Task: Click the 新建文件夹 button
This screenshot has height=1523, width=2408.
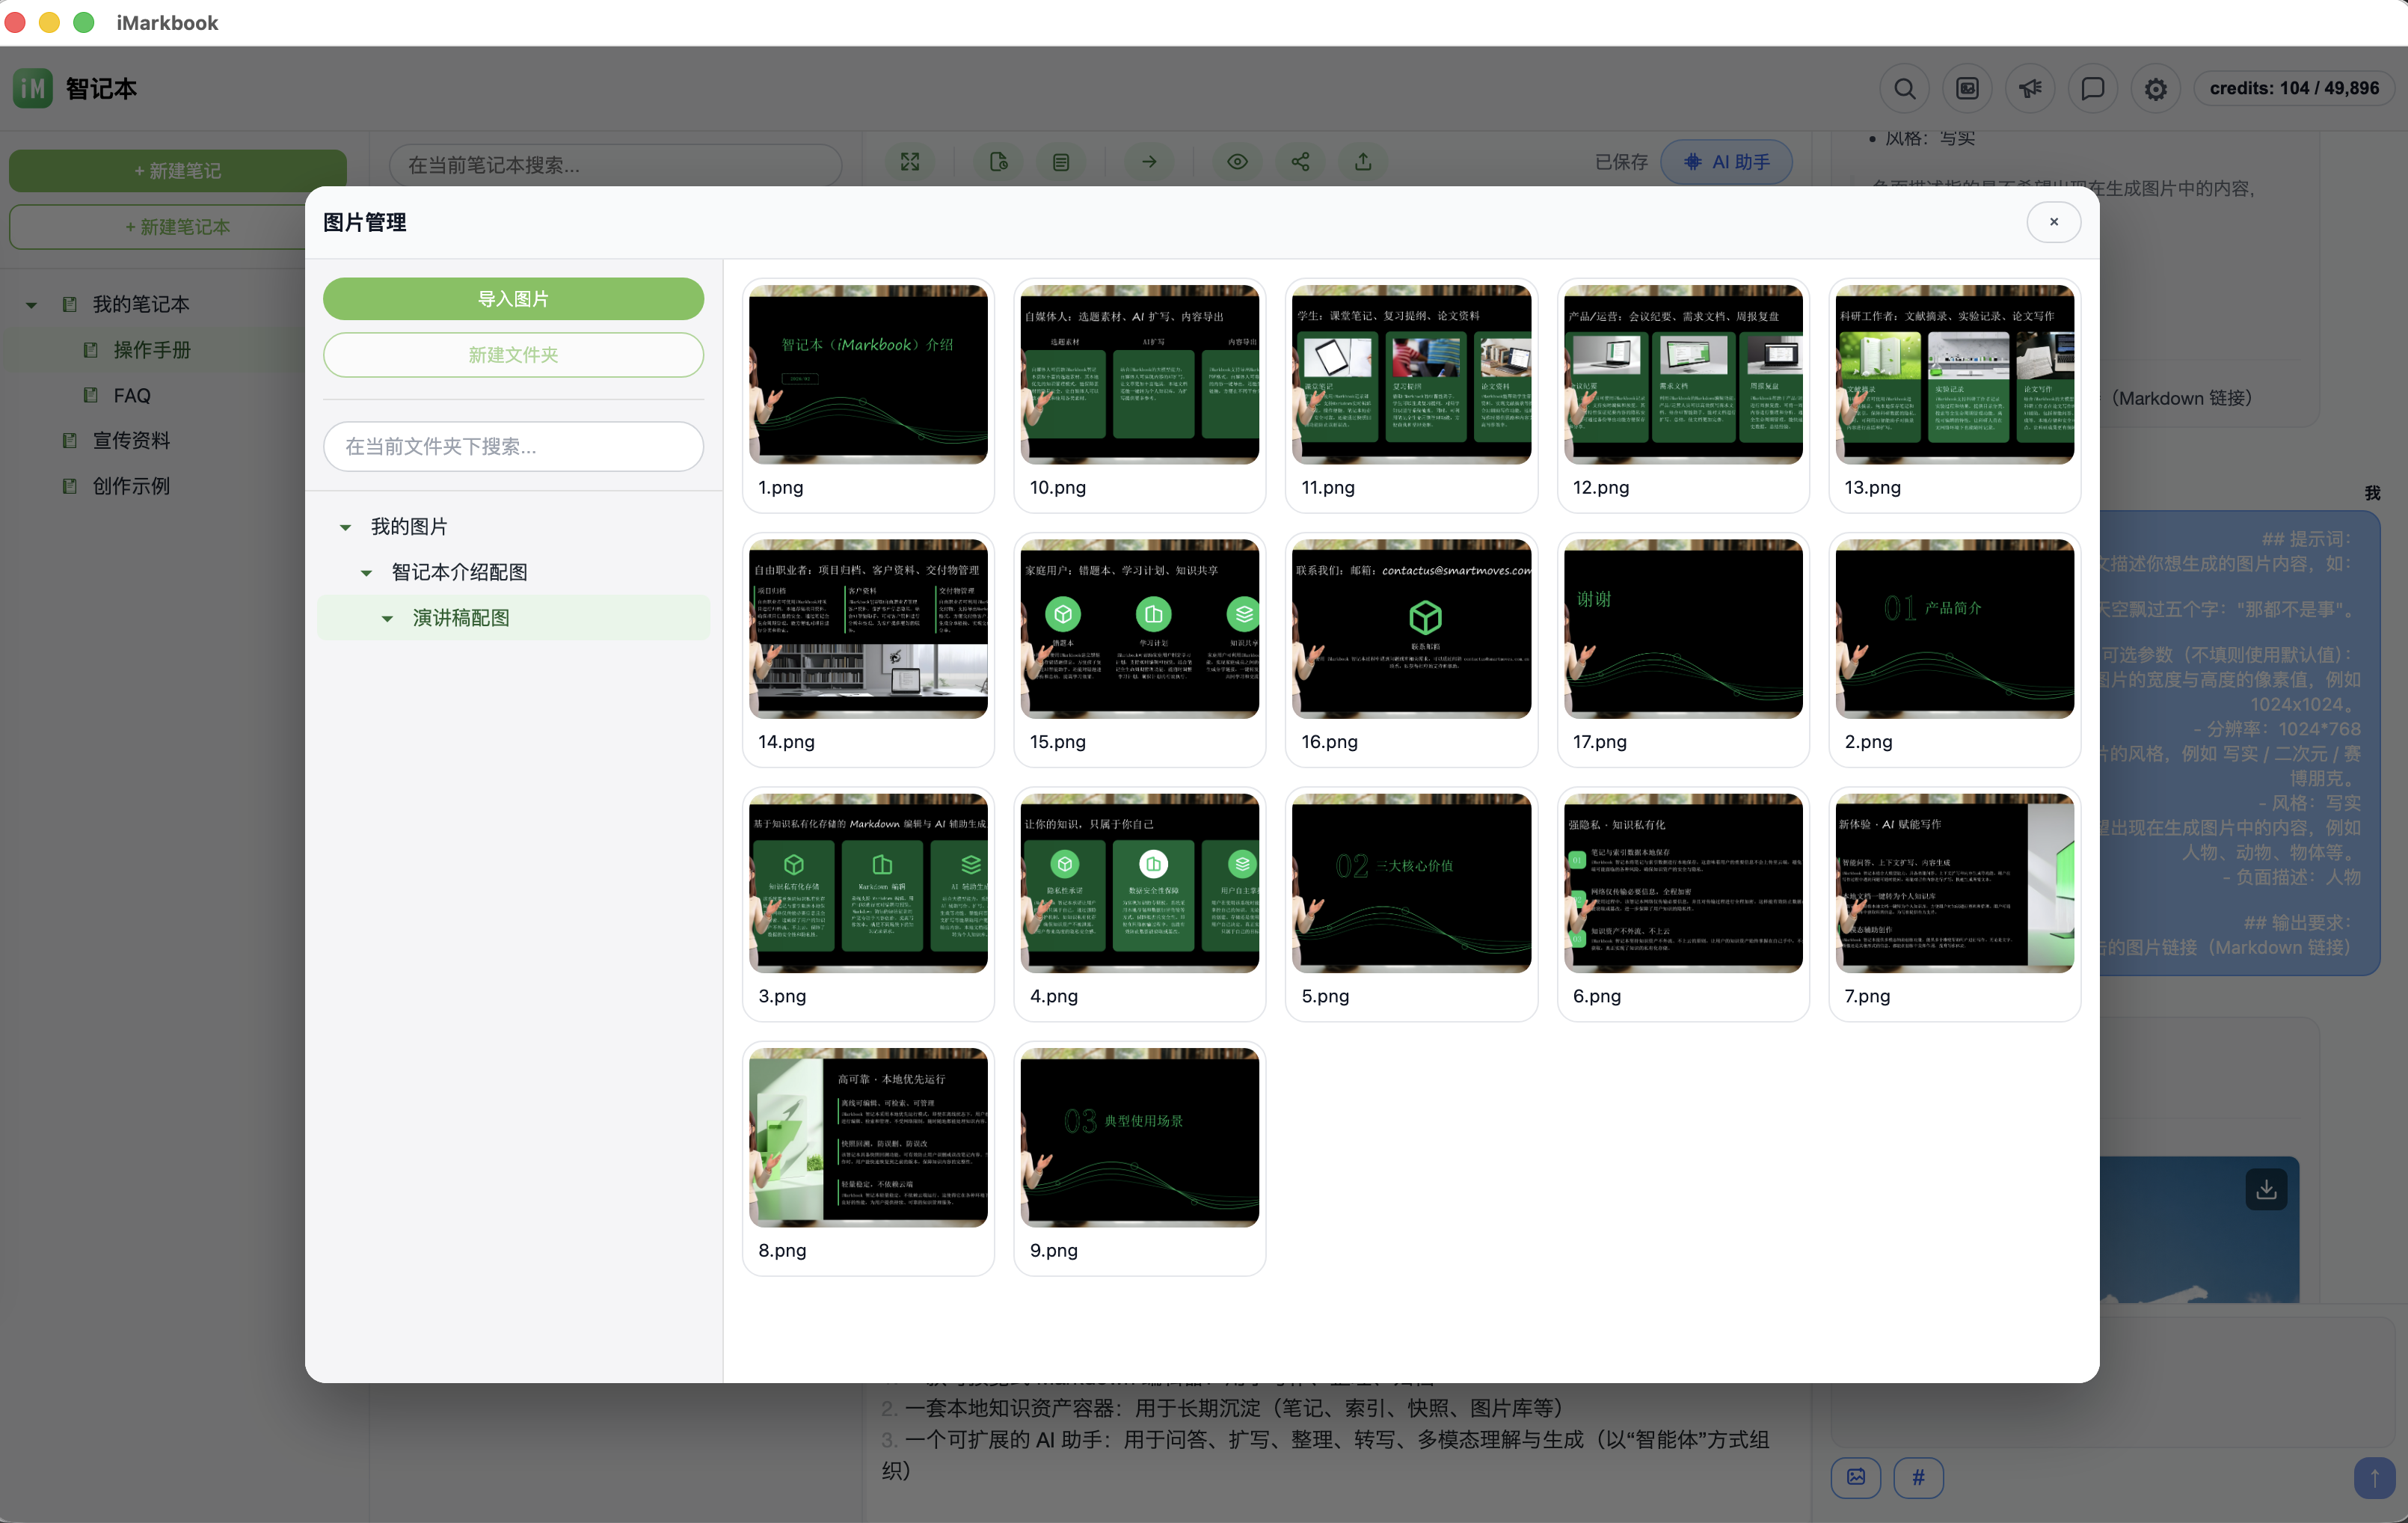Action: pos(513,355)
